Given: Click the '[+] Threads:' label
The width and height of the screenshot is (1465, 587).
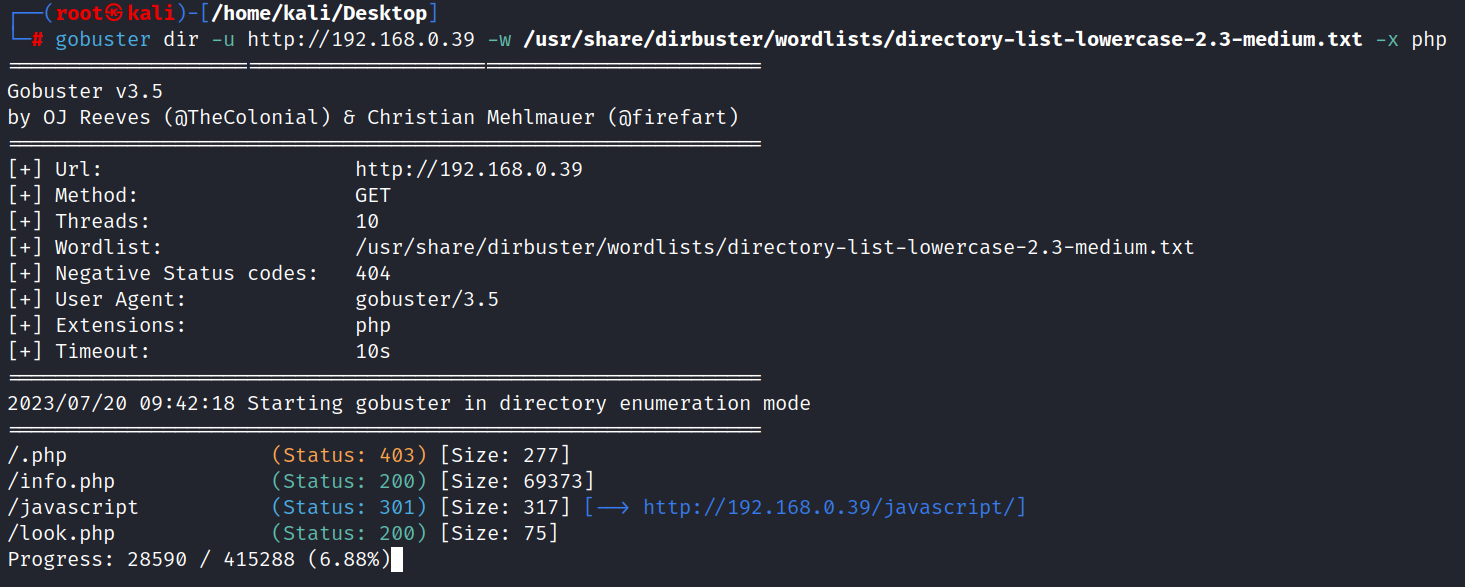Looking at the screenshot, I should pyautogui.click(x=79, y=221).
